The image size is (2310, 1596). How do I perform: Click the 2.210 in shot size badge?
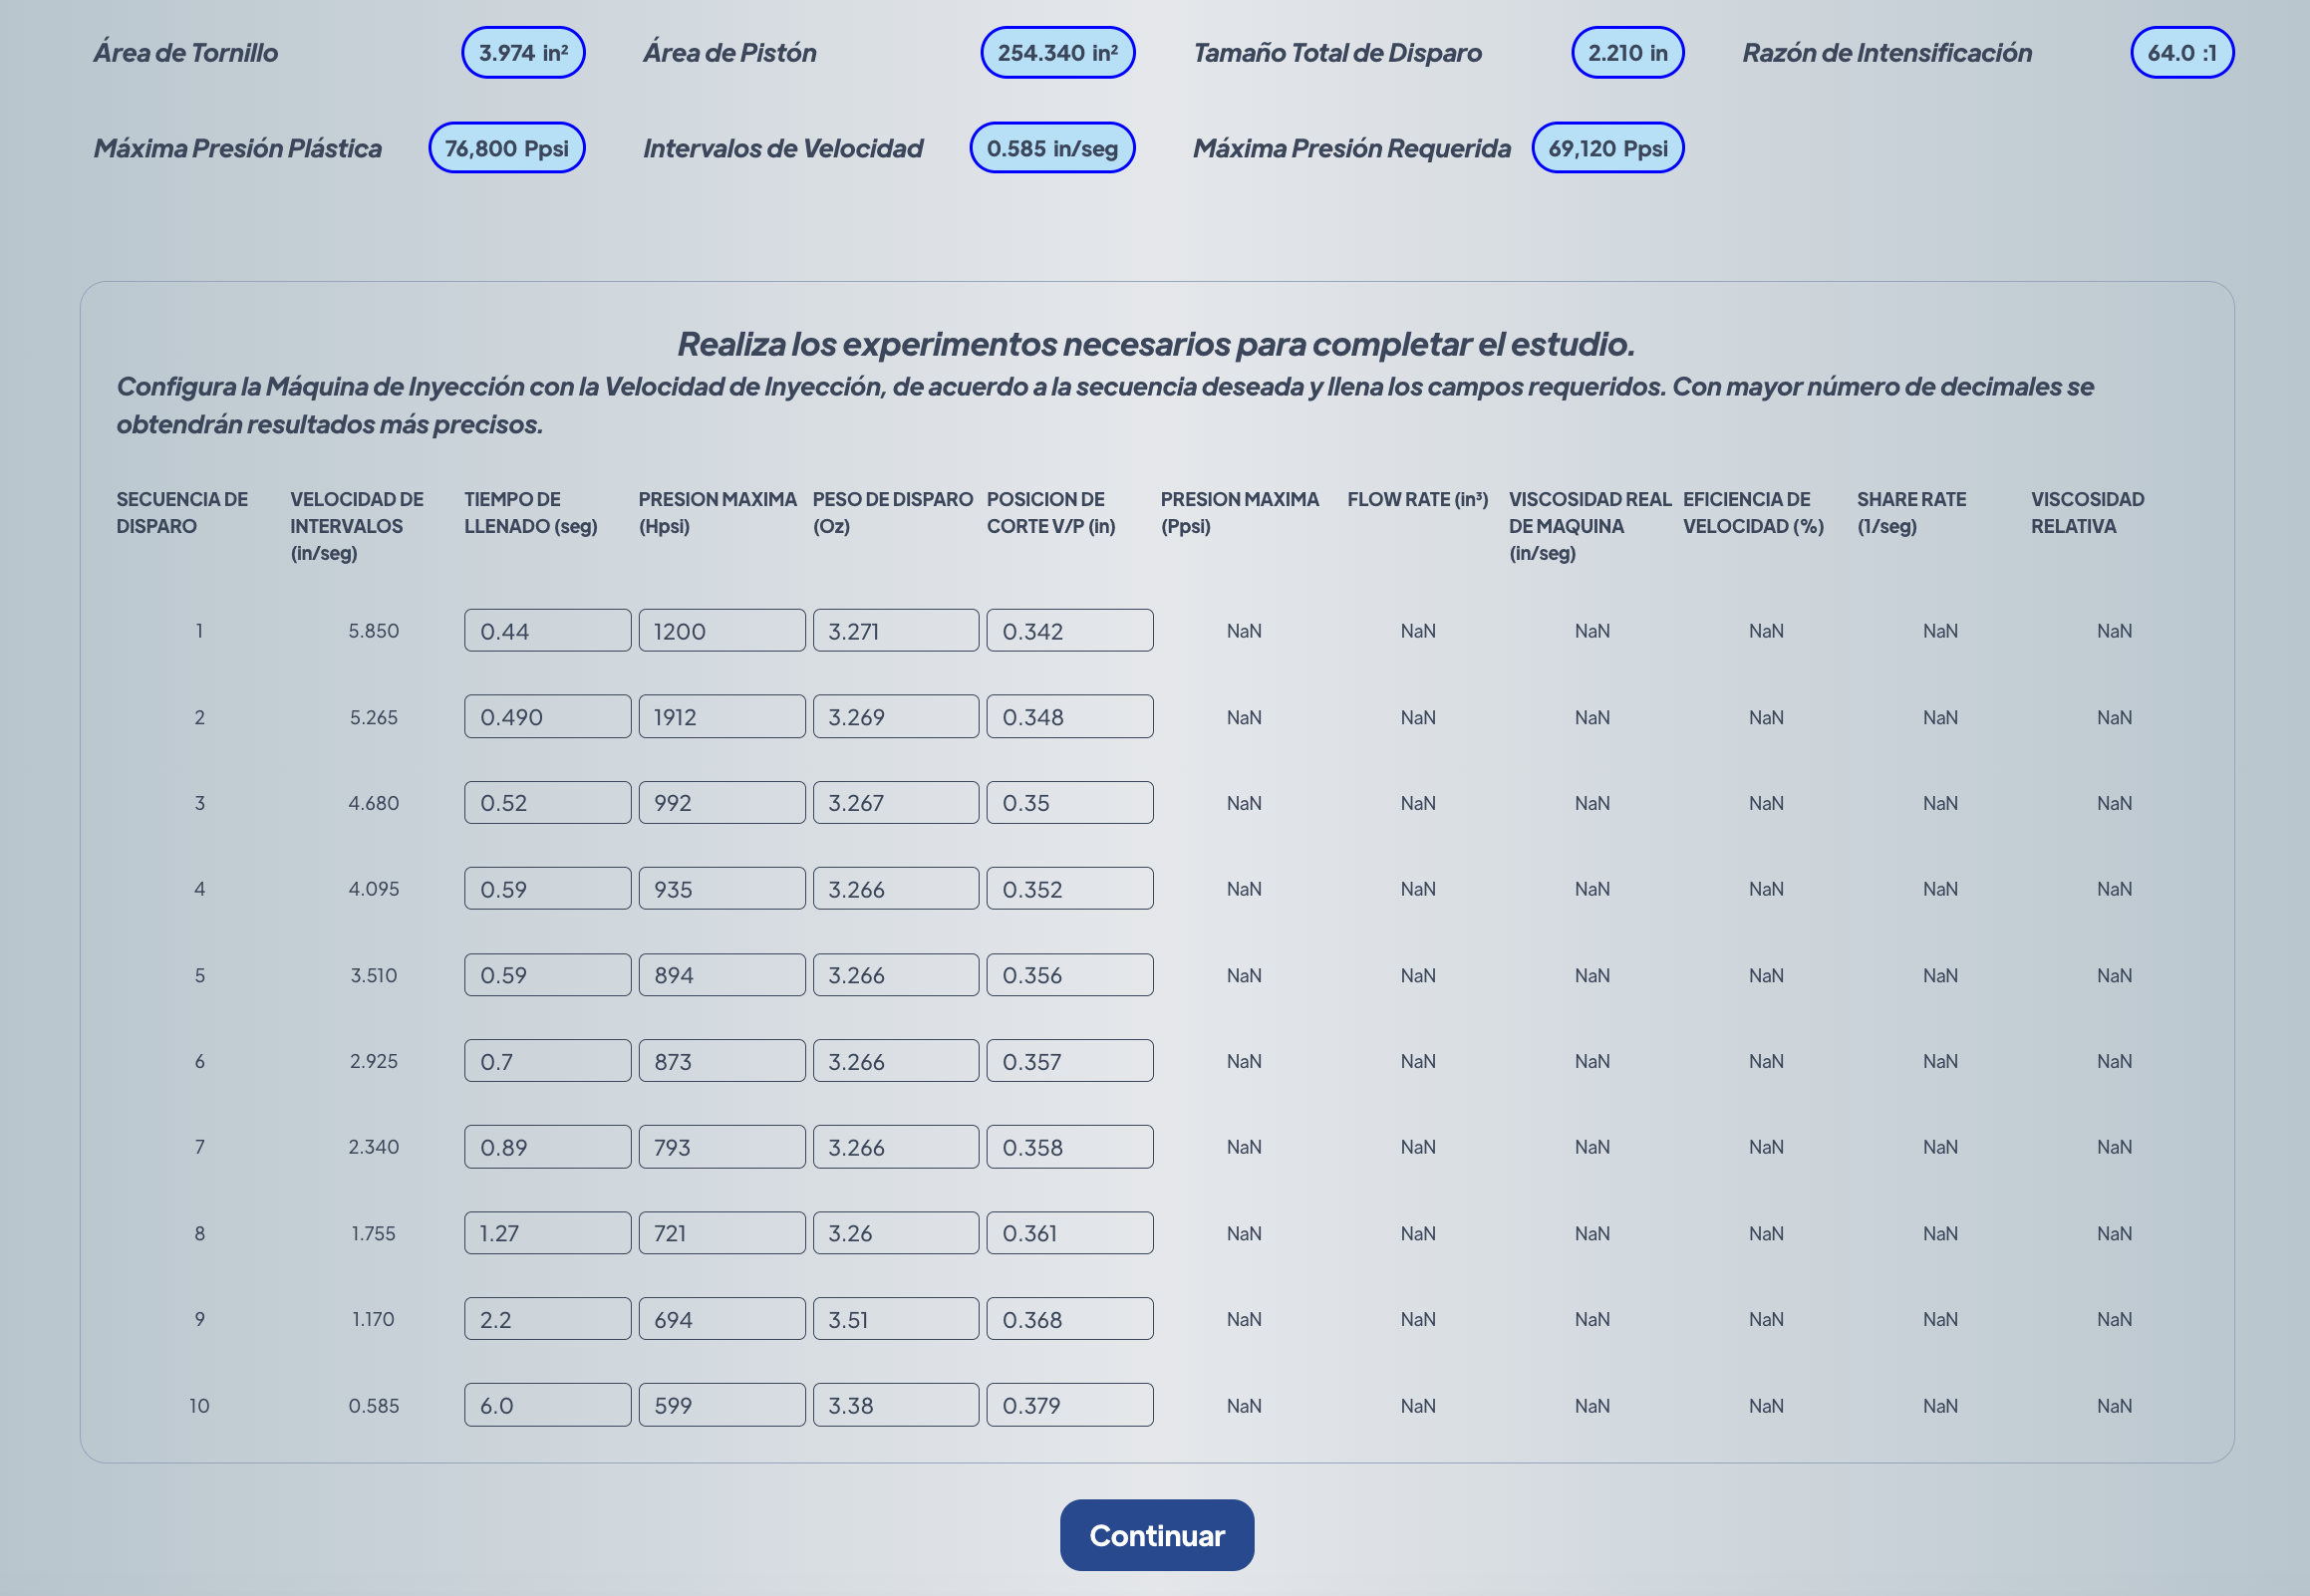(x=1627, y=53)
